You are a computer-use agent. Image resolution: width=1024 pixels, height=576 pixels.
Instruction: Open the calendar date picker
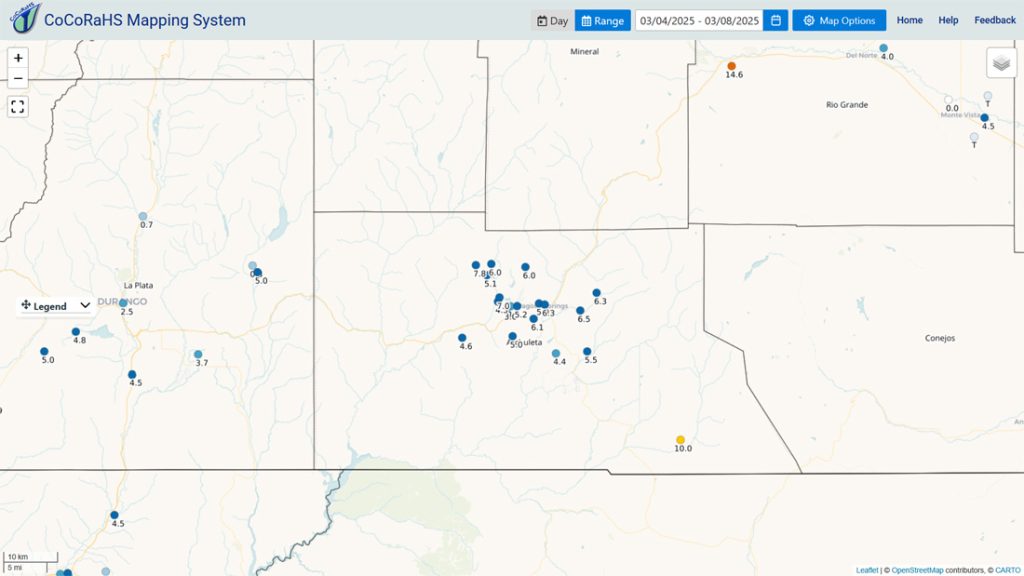(775, 20)
